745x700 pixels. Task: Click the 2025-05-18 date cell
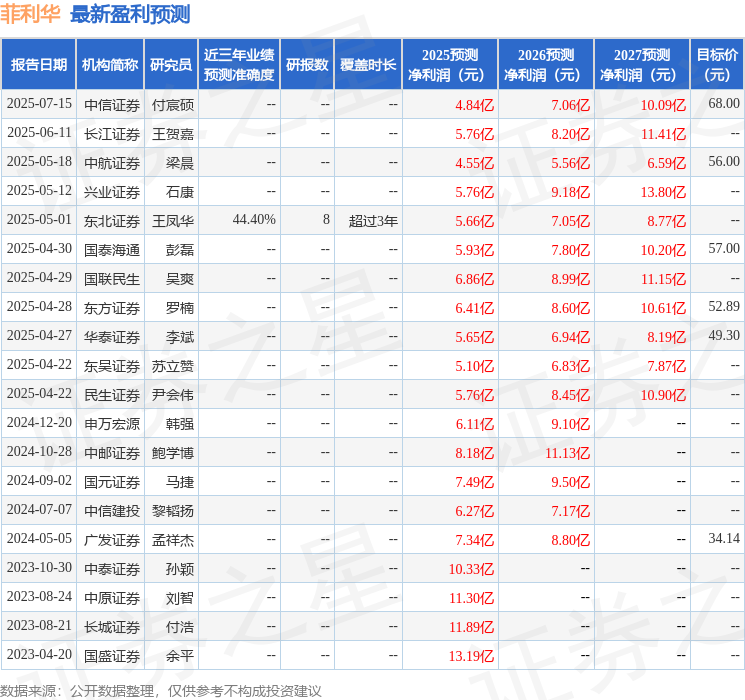pyautogui.click(x=39, y=162)
